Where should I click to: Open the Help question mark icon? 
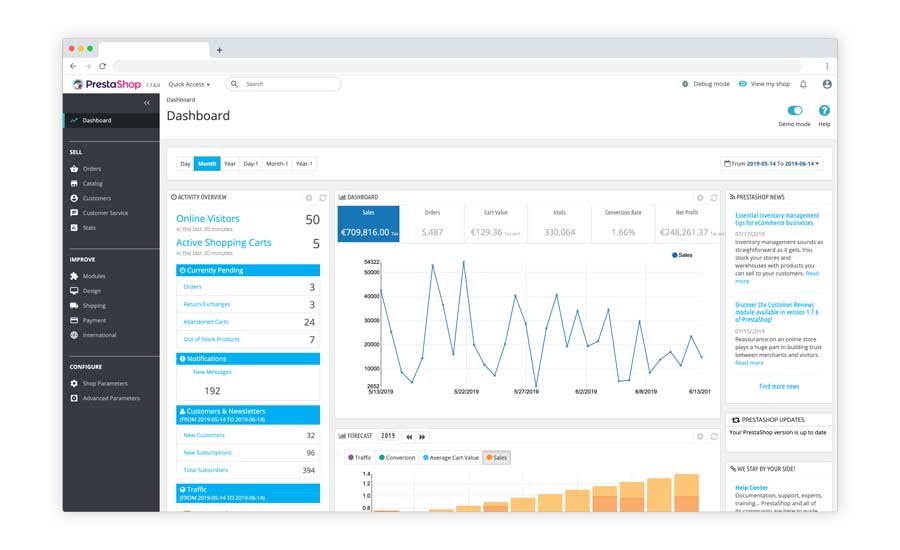(x=824, y=110)
